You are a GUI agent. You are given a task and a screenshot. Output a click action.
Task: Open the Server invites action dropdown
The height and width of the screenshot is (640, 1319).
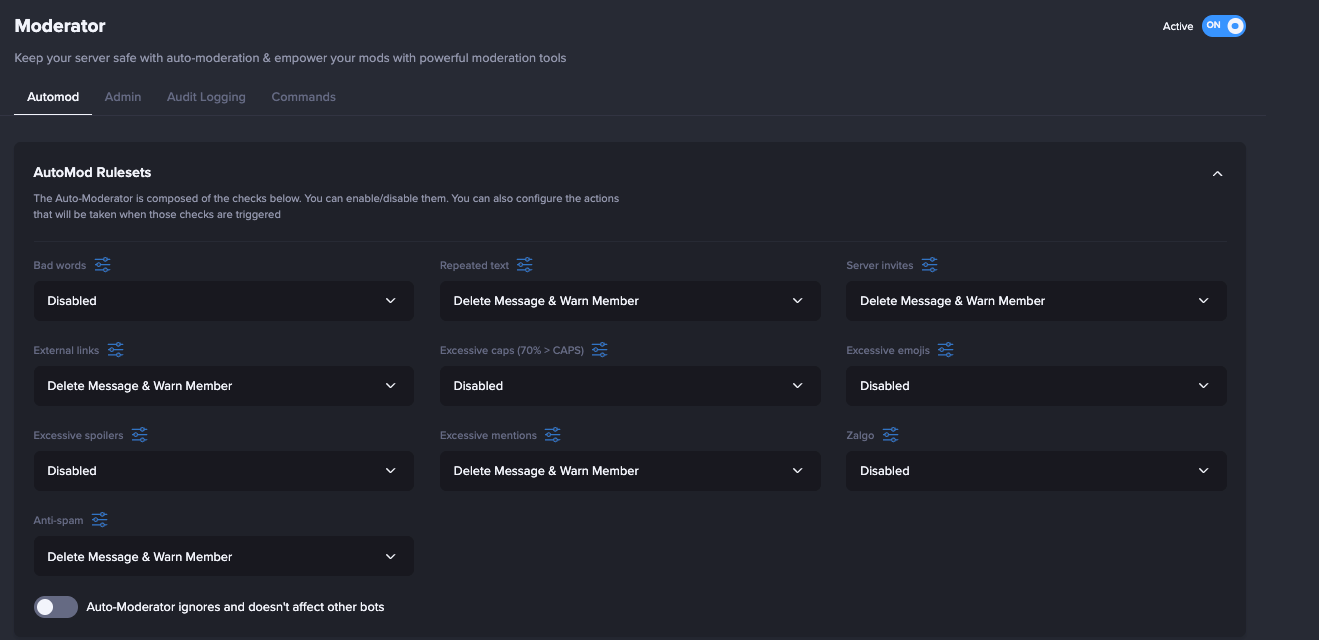coord(1036,301)
